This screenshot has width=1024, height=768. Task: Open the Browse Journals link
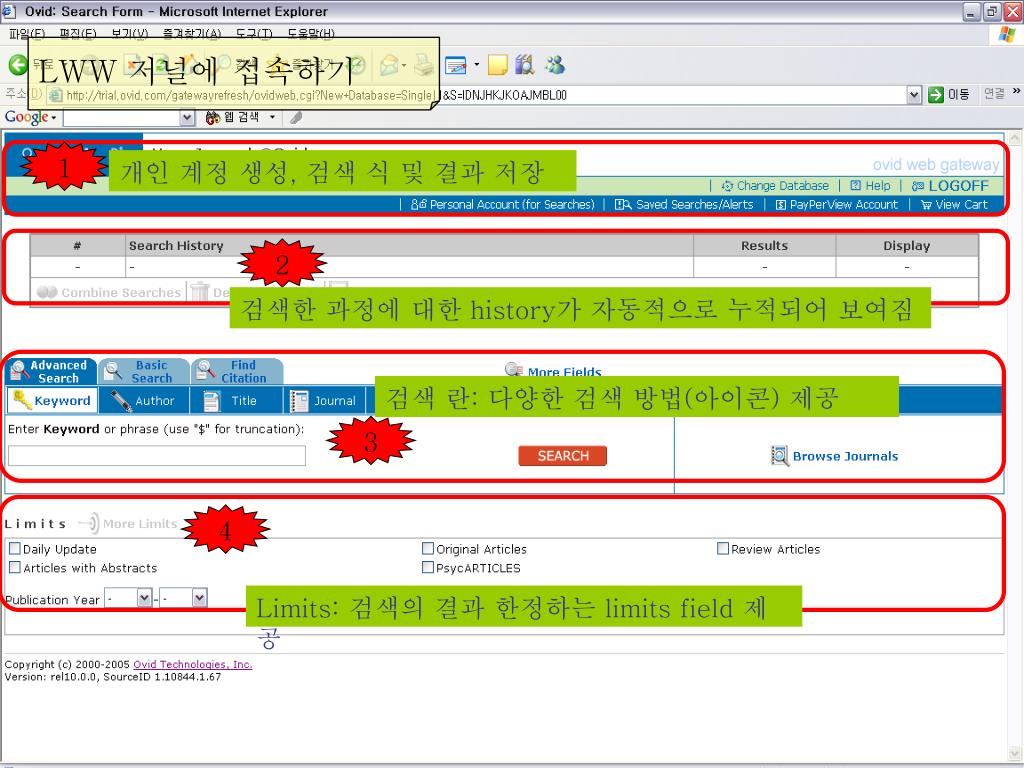845,456
